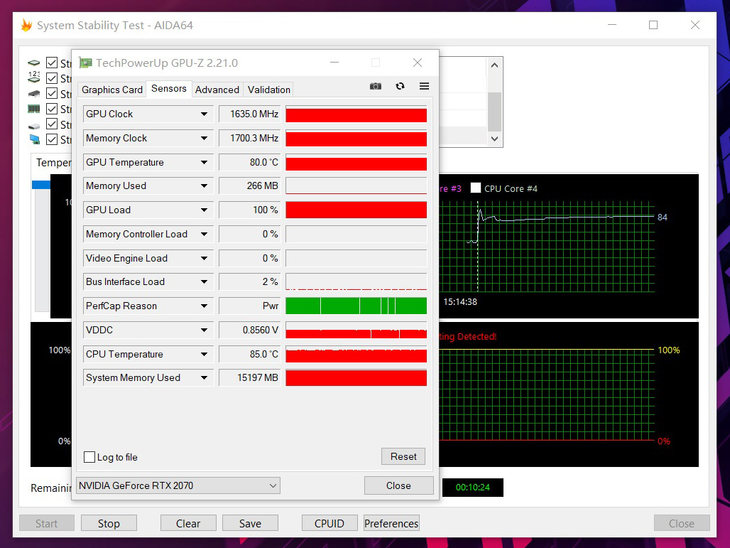Click the FPU stress '123' icon in AIDA64
Viewport: 730px width, 548px height.
point(34,77)
